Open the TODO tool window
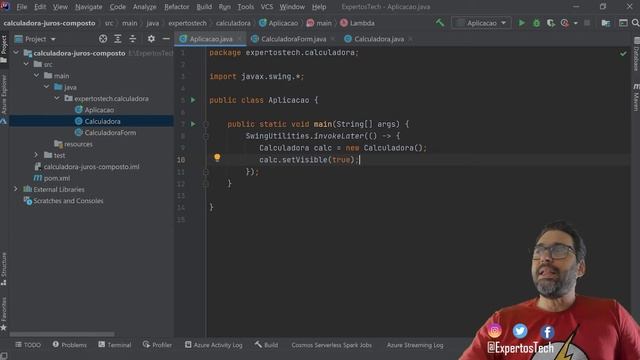The image size is (640, 360). pyautogui.click(x=28, y=345)
